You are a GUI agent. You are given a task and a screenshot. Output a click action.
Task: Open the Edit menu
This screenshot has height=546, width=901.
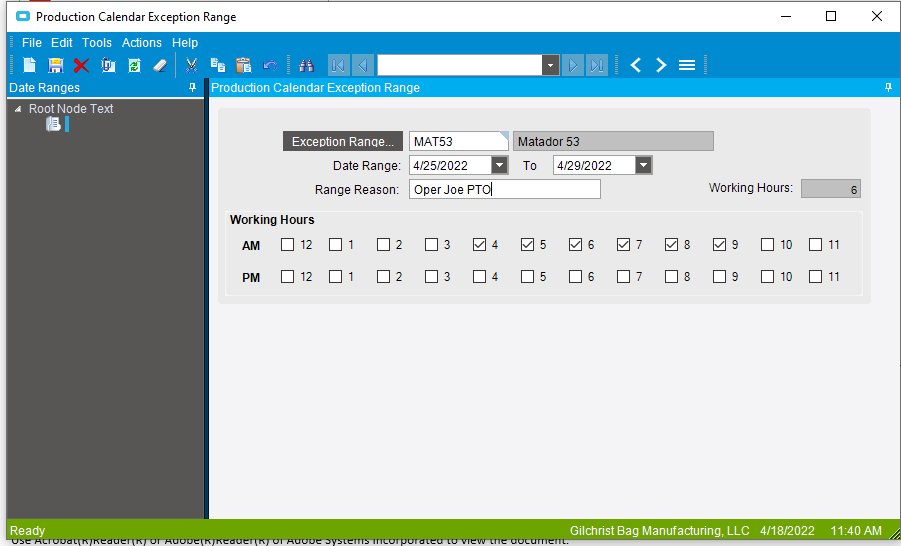pos(61,43)
